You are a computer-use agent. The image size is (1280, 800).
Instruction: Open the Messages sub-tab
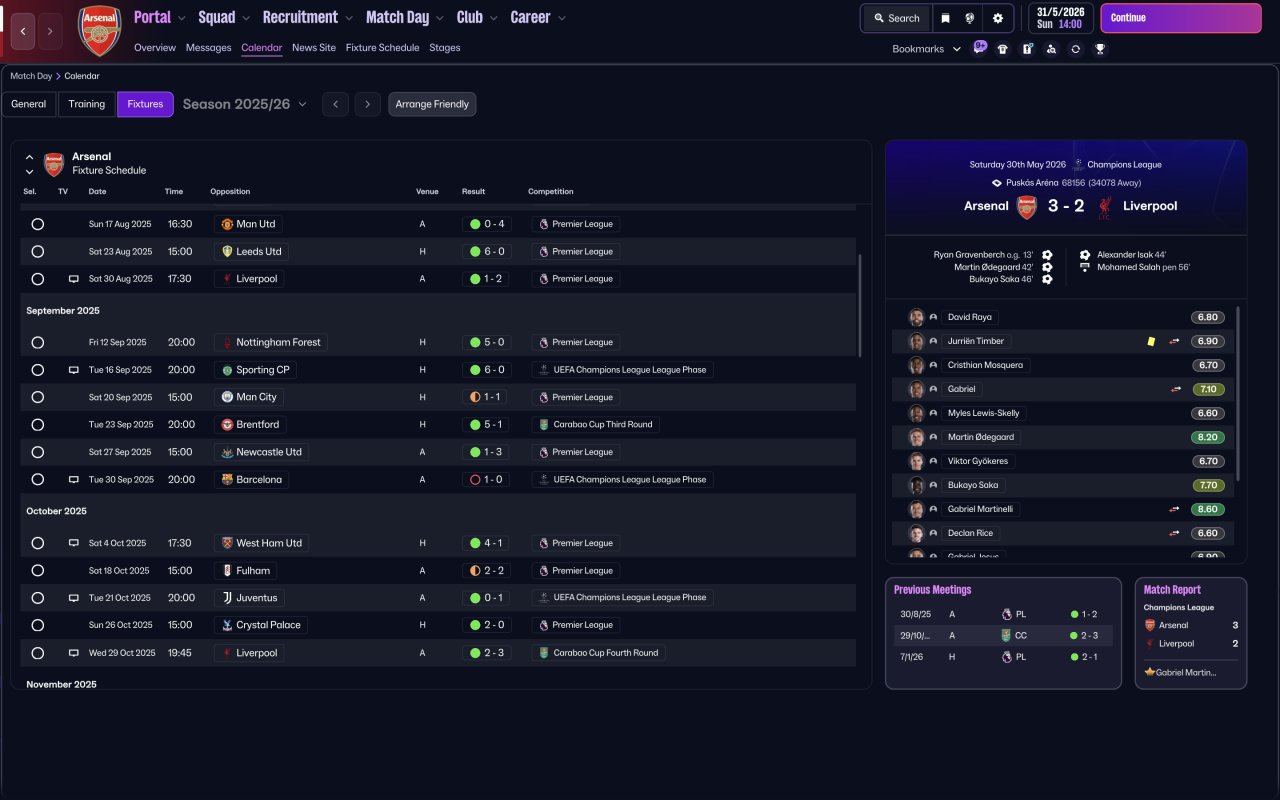coord(208,48)
